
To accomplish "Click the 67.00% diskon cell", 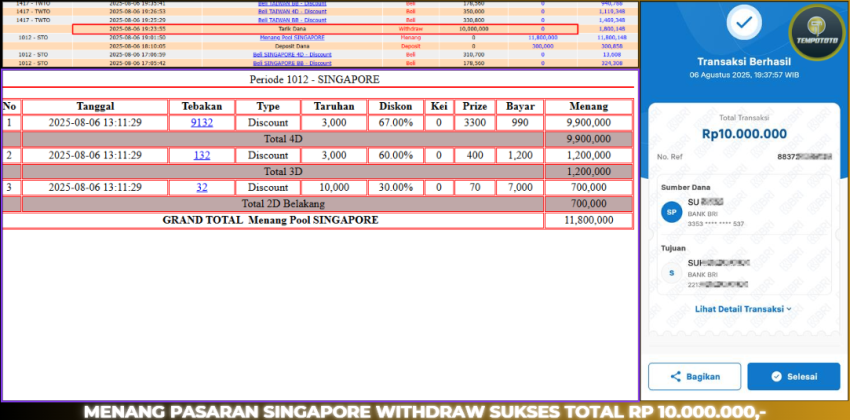I will (396, 123).
